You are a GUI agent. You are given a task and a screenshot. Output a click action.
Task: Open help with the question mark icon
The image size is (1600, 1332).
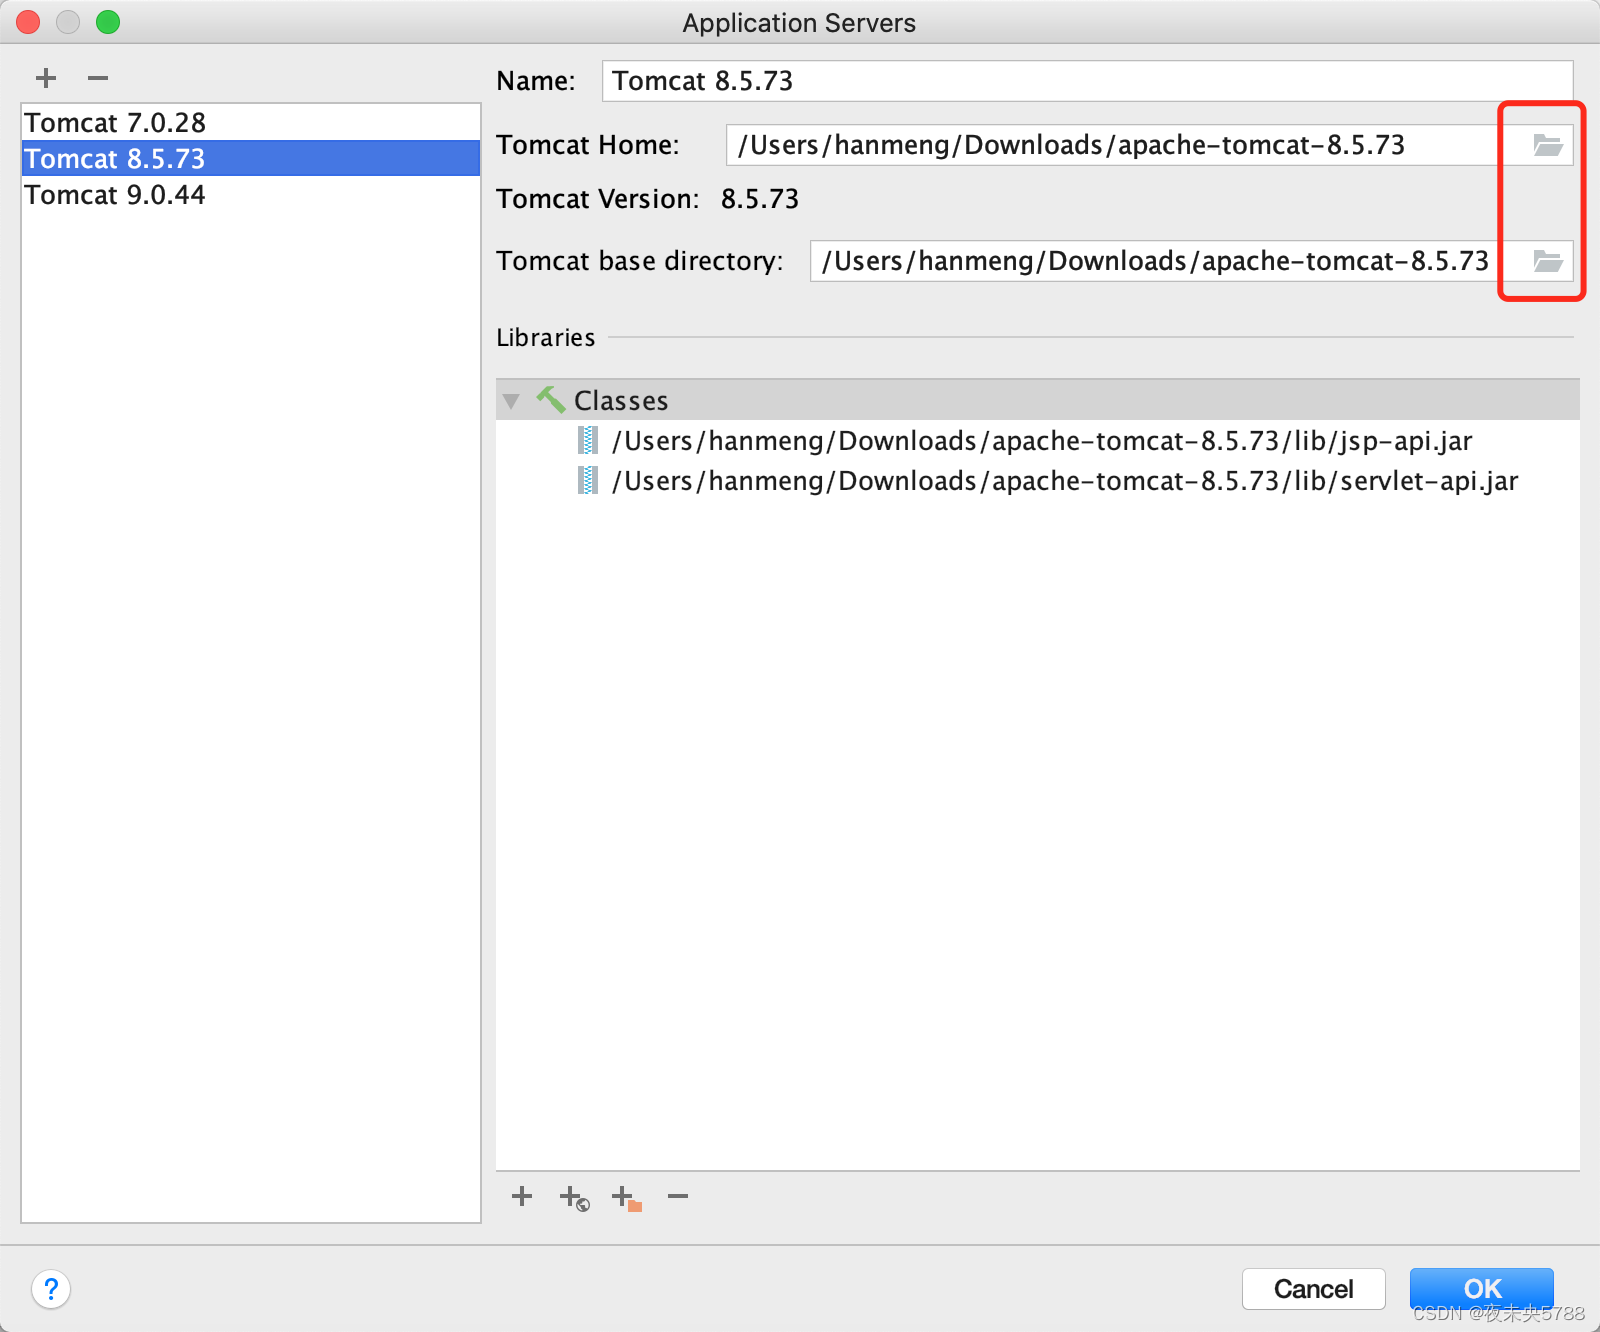(51, 1288)
